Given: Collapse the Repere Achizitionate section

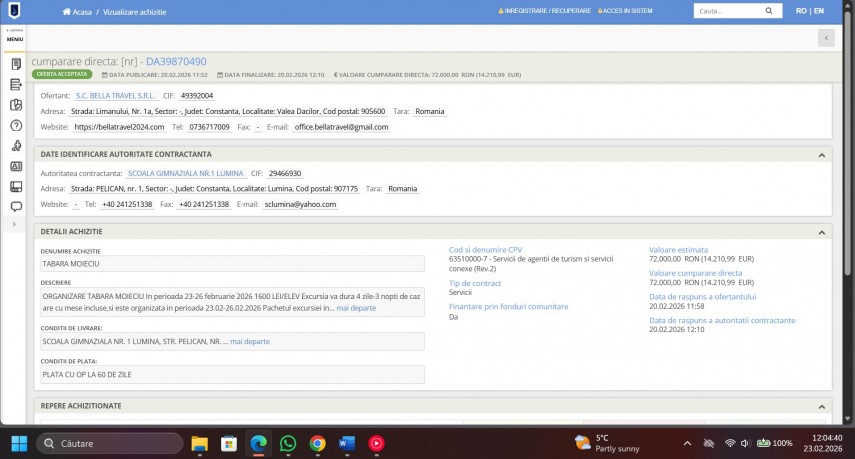Looking at the screenshot, I should [x=821, y=406].
